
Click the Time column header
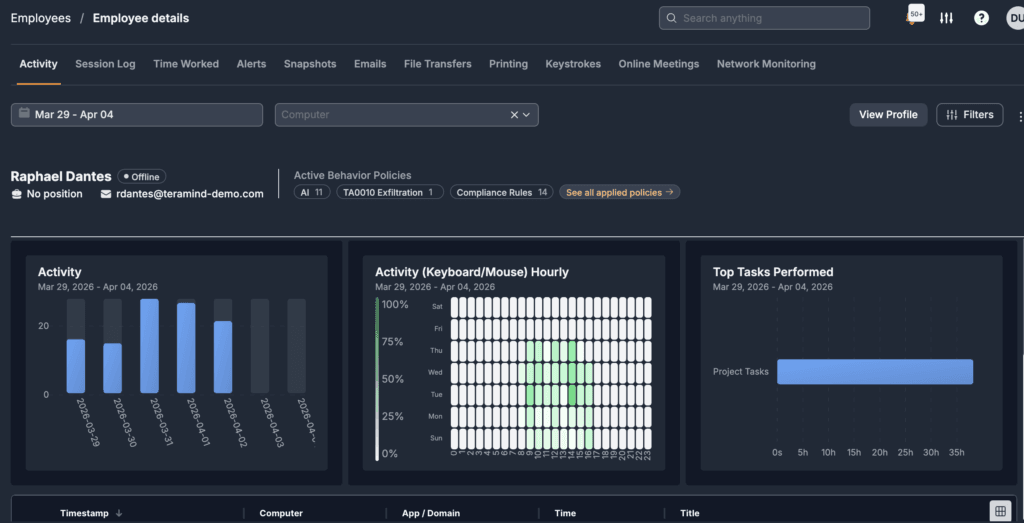(565, 513)
